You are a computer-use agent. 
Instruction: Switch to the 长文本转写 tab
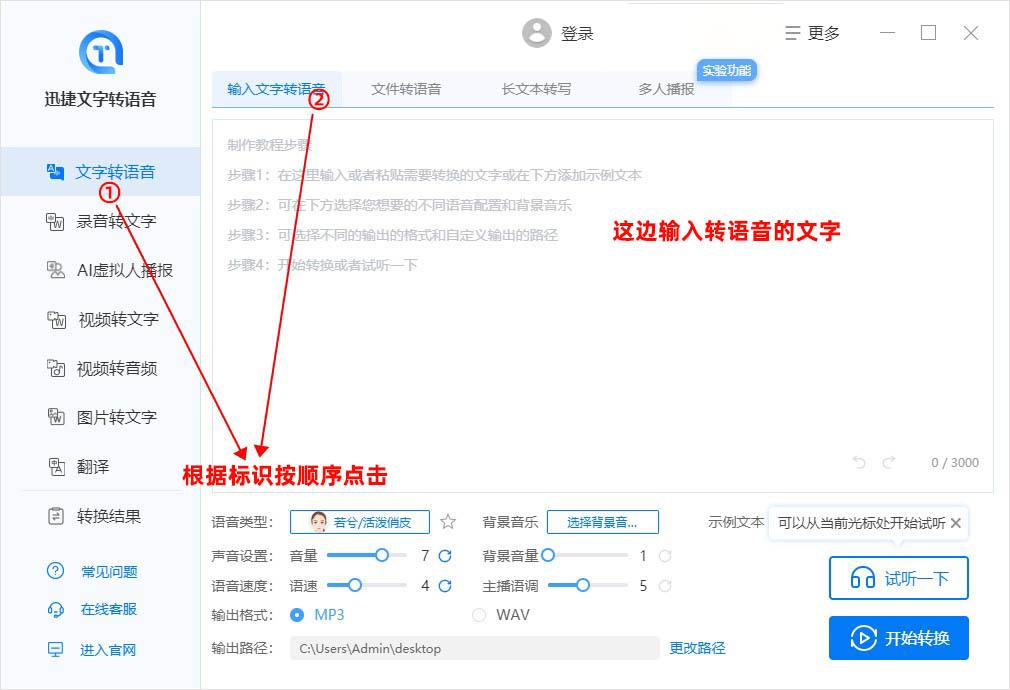point(536,90)
